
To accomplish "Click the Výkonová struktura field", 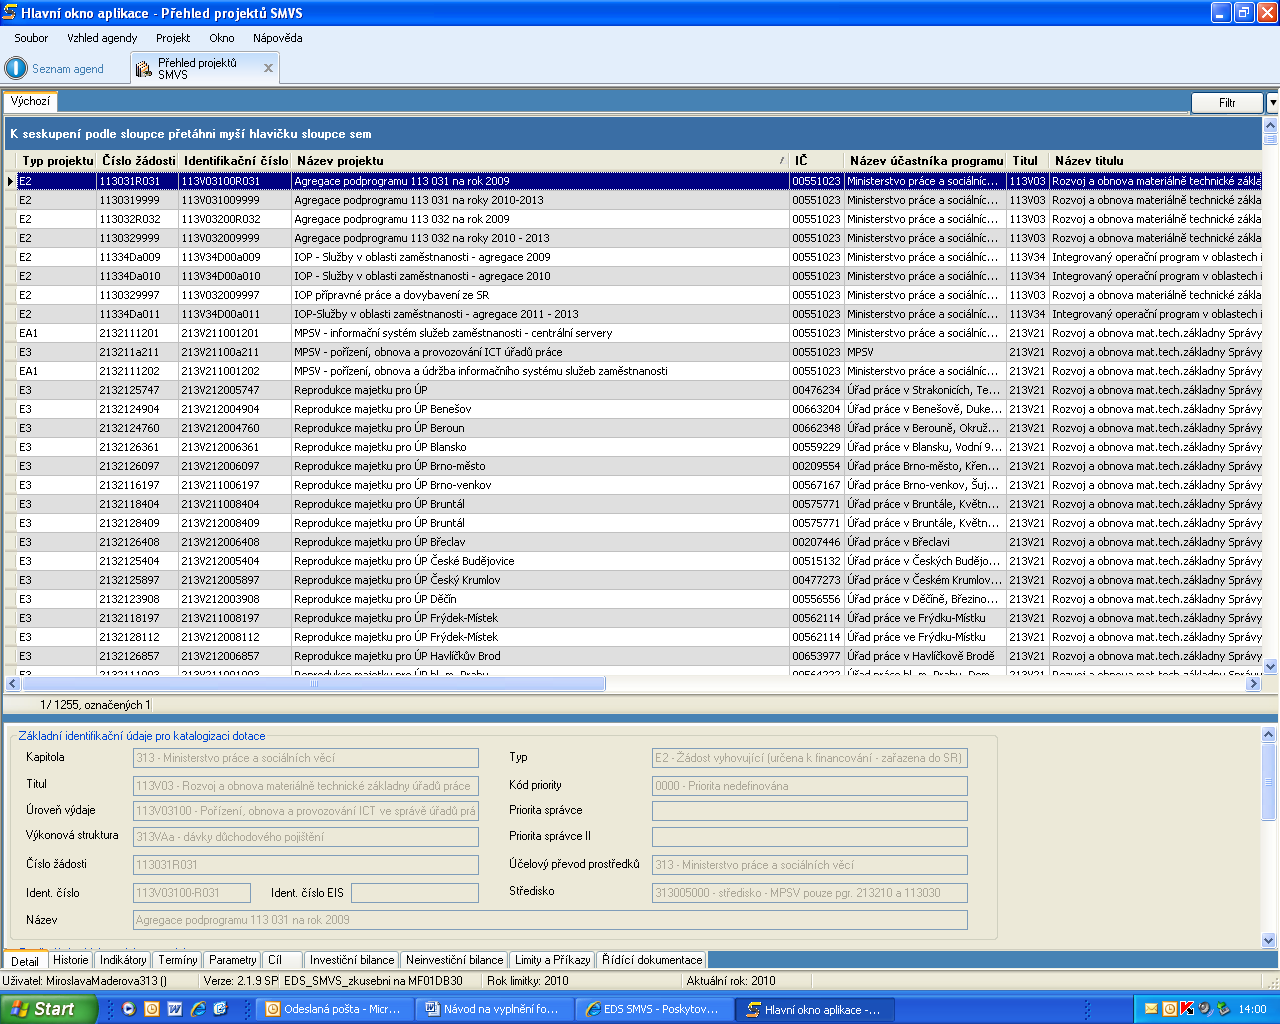I will point(306,837).
